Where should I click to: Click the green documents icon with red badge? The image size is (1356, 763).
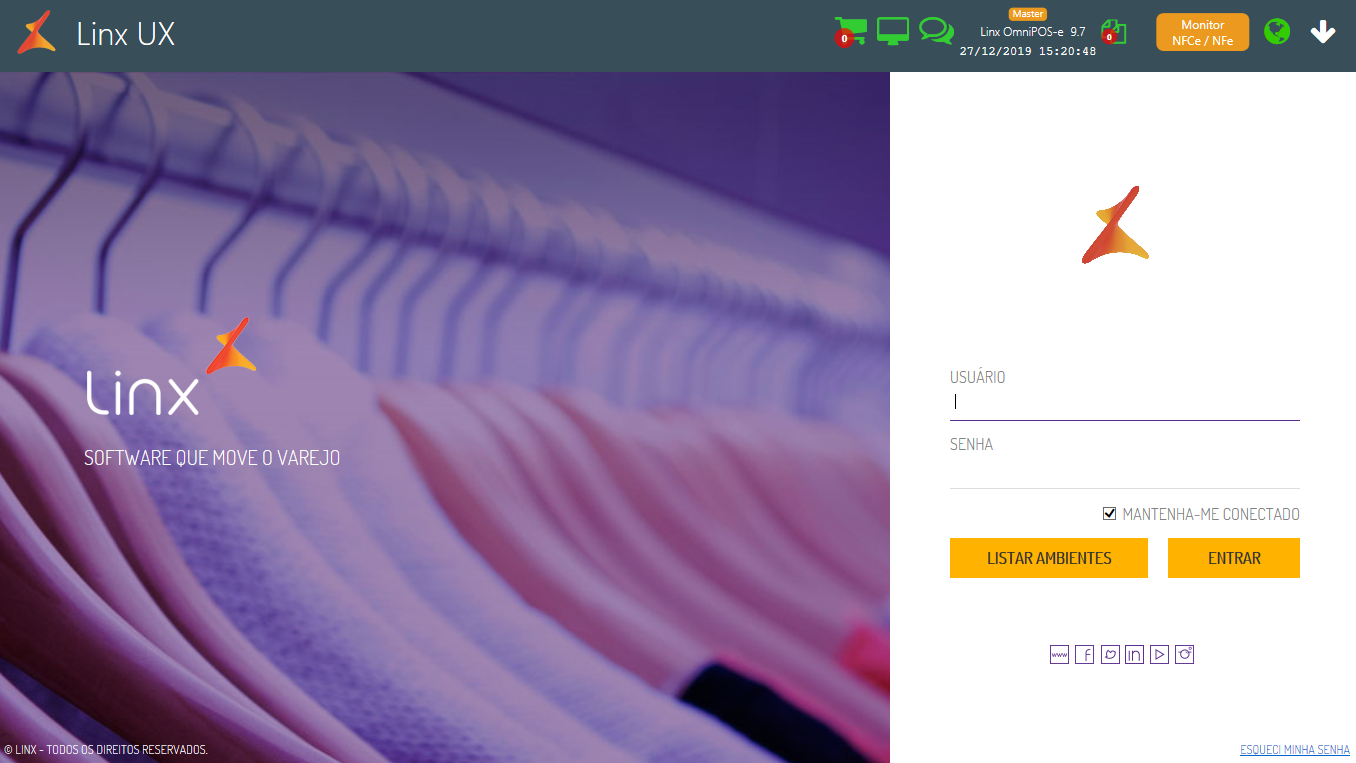click(1113, 32)
